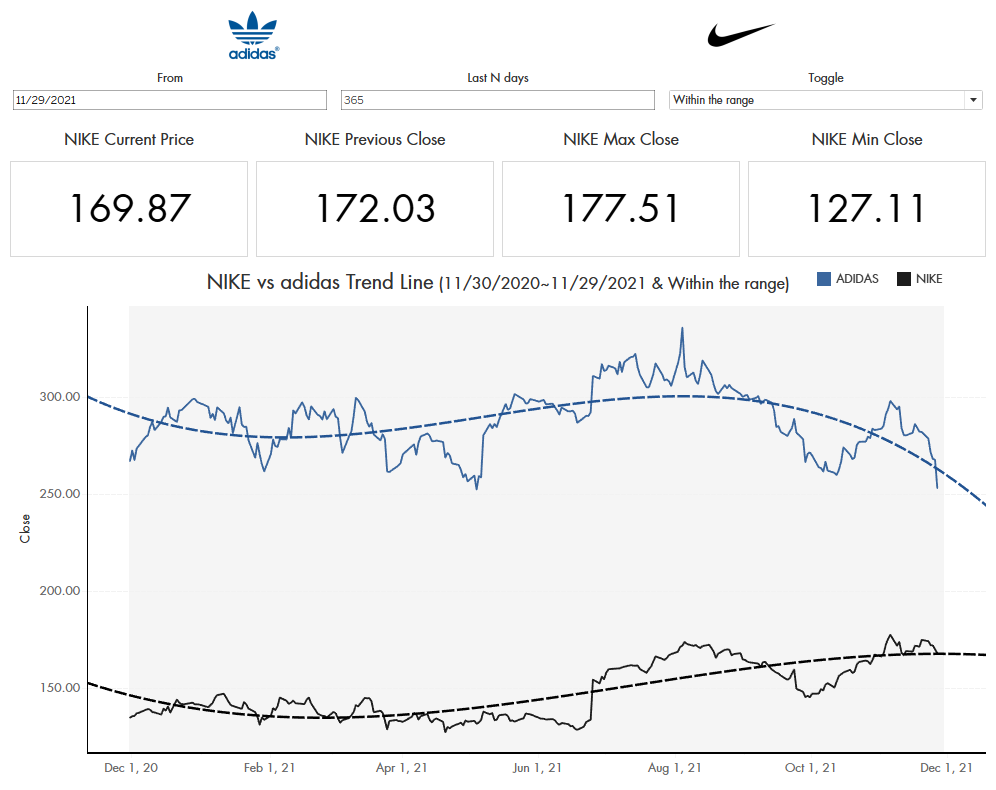Click the Aug 1, 21 x-axis label
Screen dimensions: 996x790
pos(675,768)
